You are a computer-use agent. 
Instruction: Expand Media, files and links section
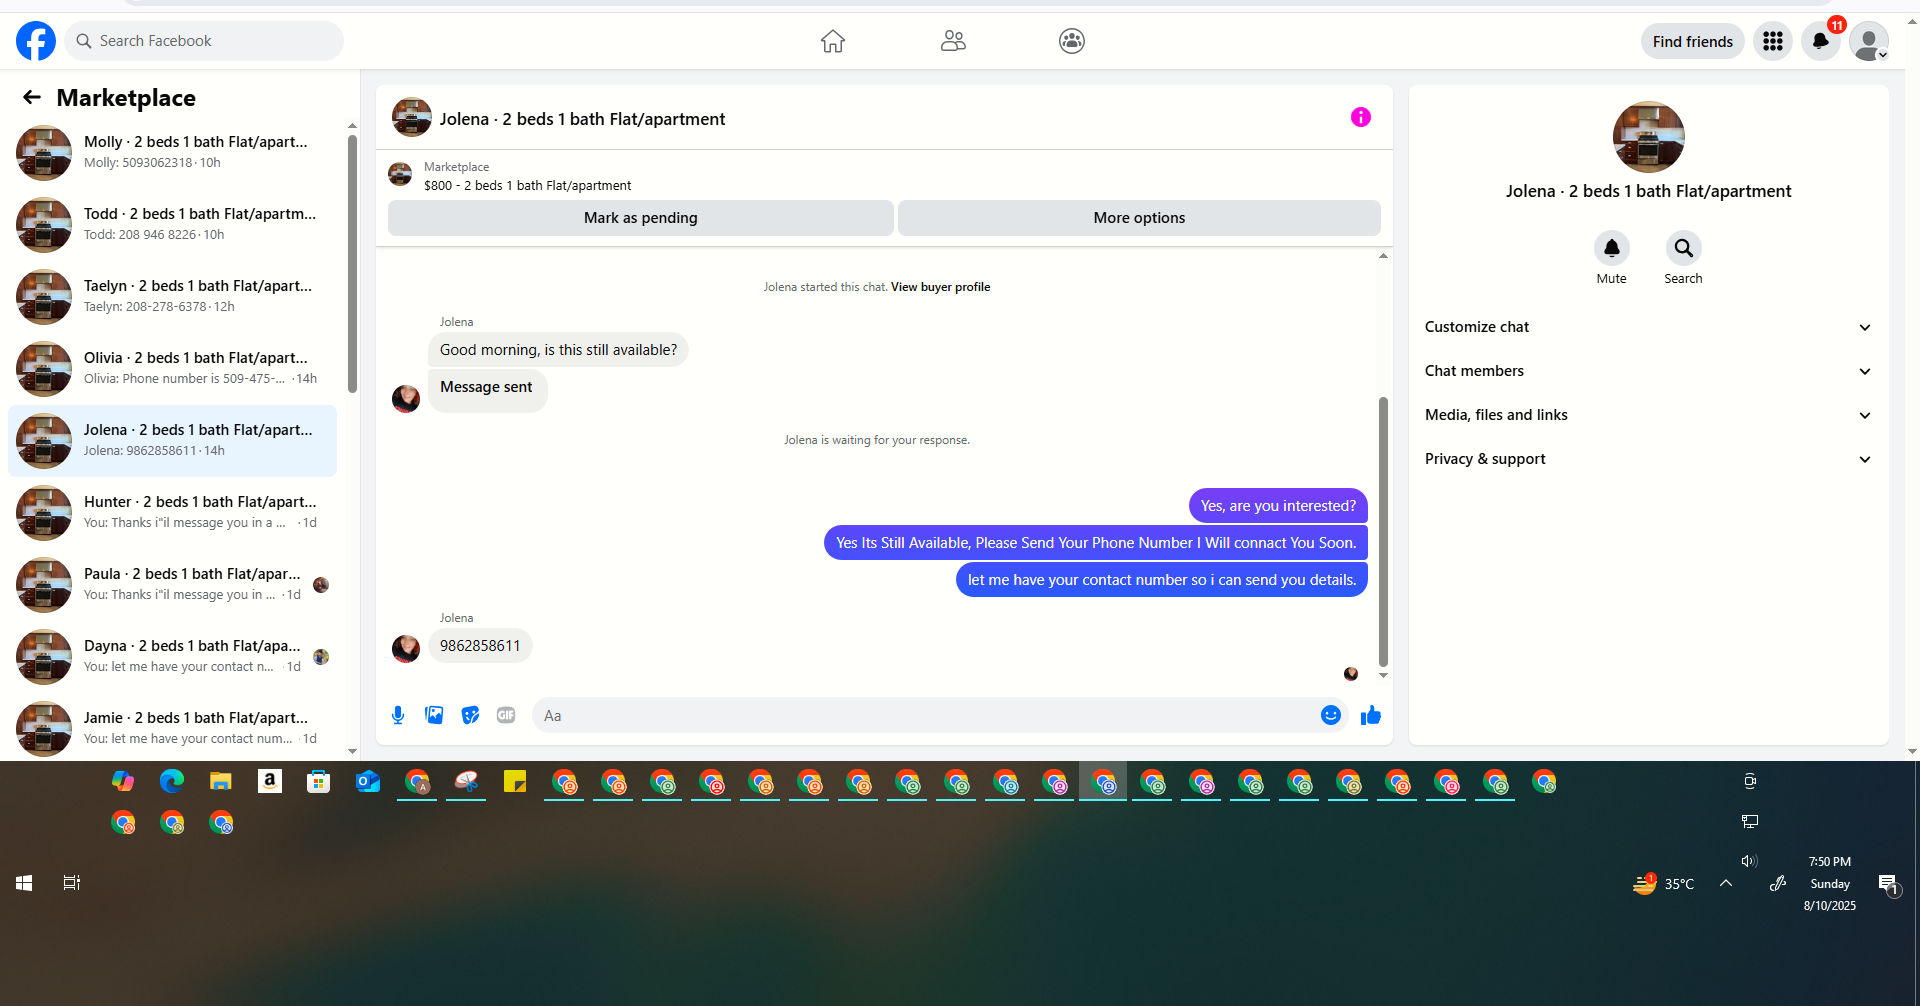click(x=1648, y=415)
